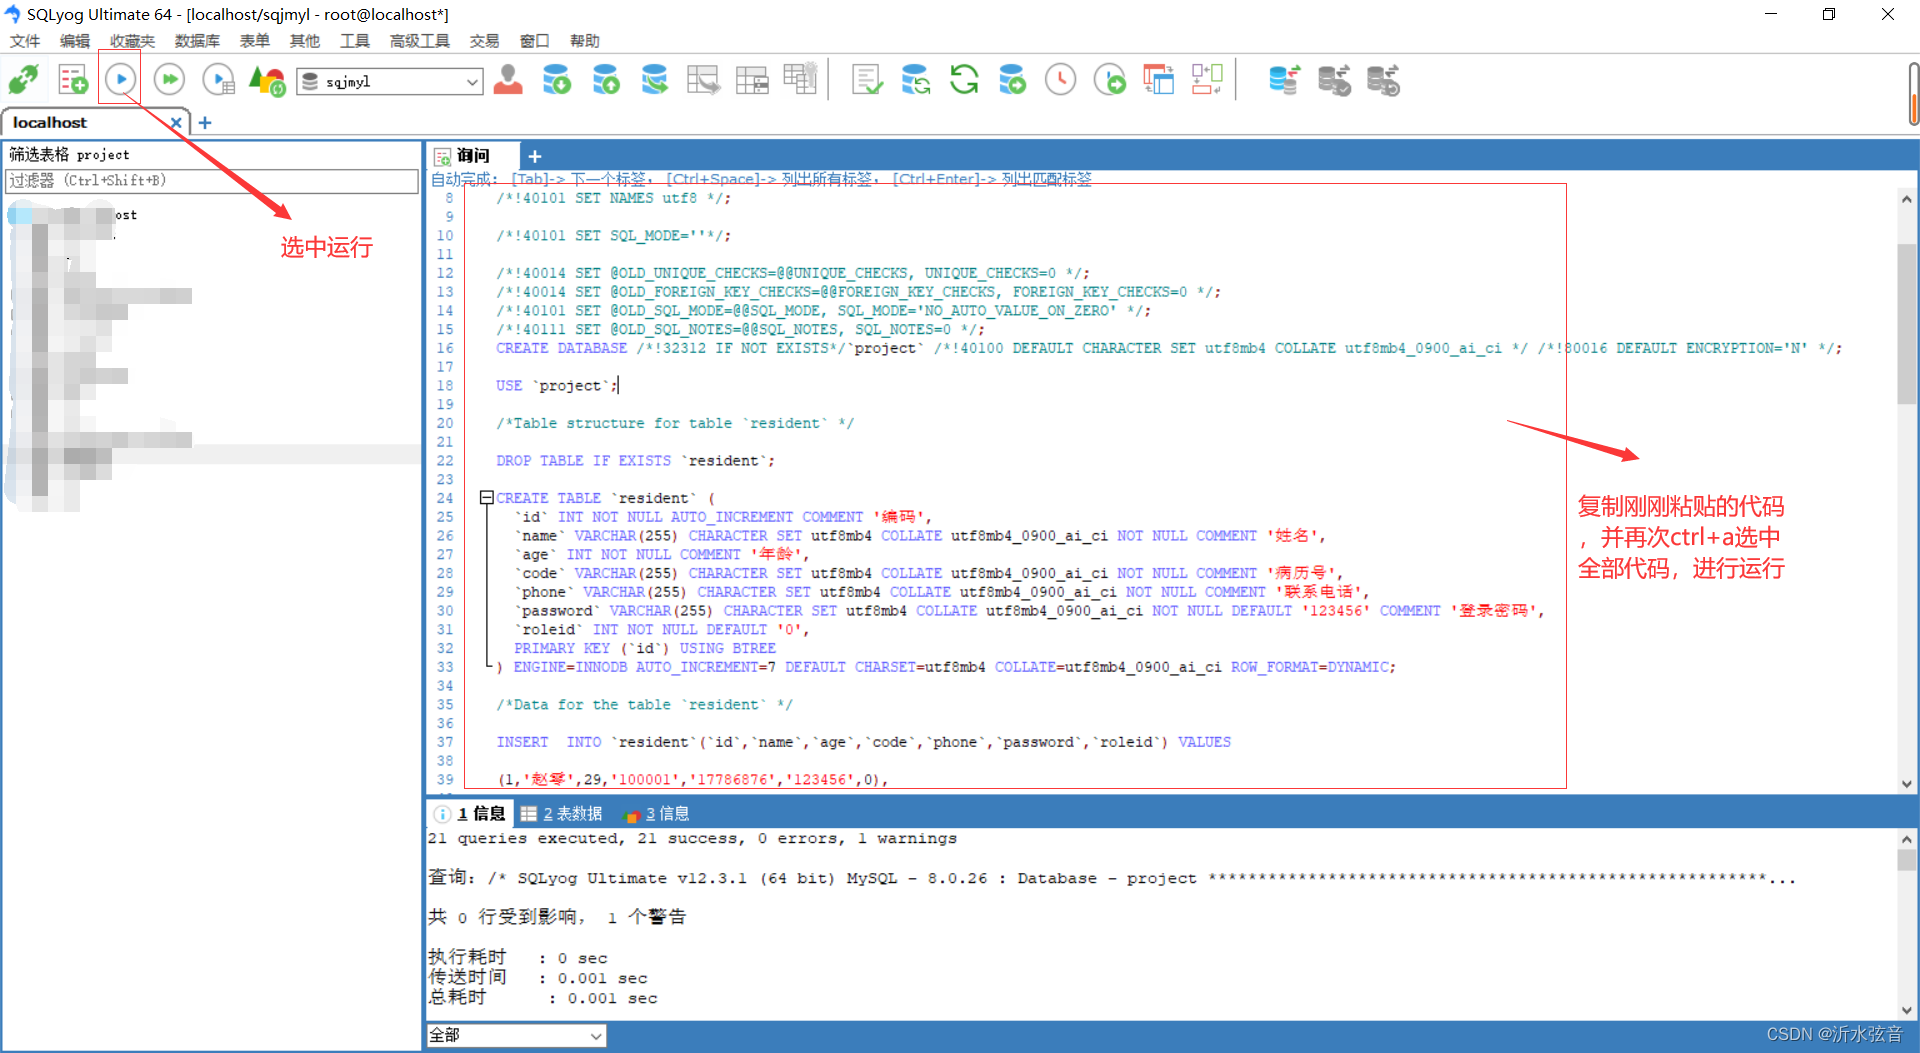Click the backup database icon with up arrow

(x=605, y=79)
